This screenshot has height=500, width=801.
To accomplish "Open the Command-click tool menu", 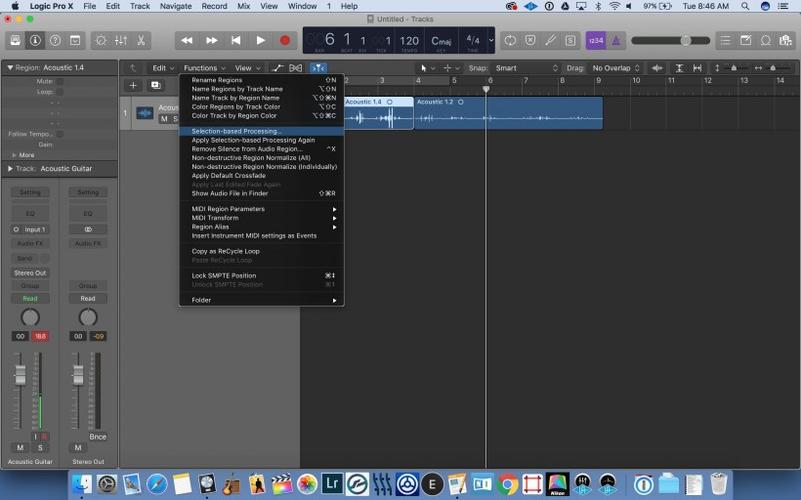I will pyautogui.click(x=451, y=68).
